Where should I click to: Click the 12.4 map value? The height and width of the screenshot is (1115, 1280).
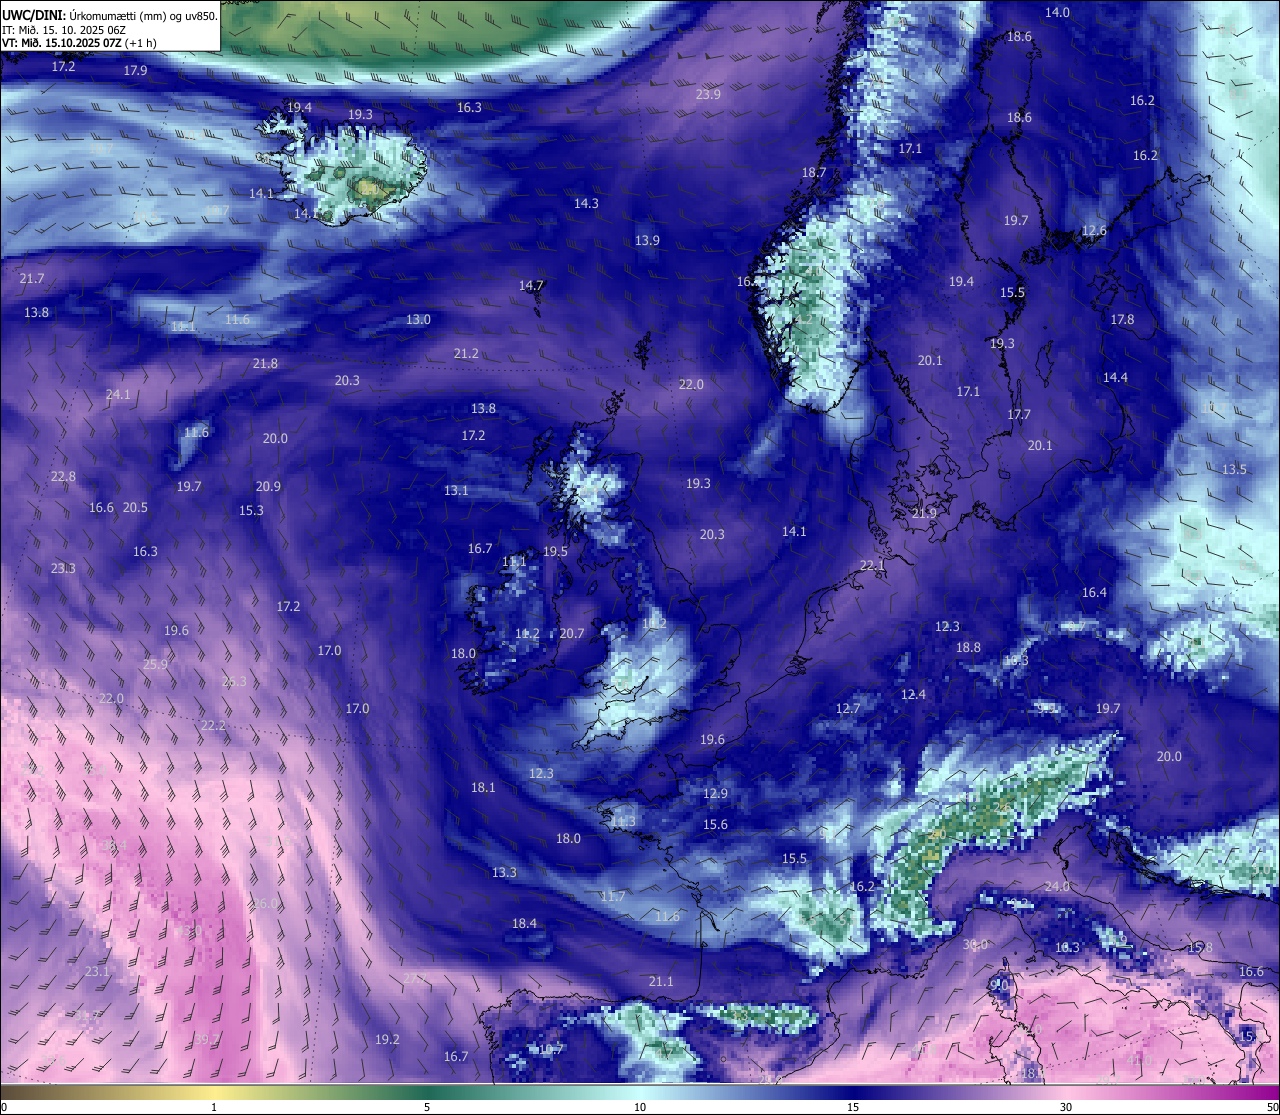(913, 694)
